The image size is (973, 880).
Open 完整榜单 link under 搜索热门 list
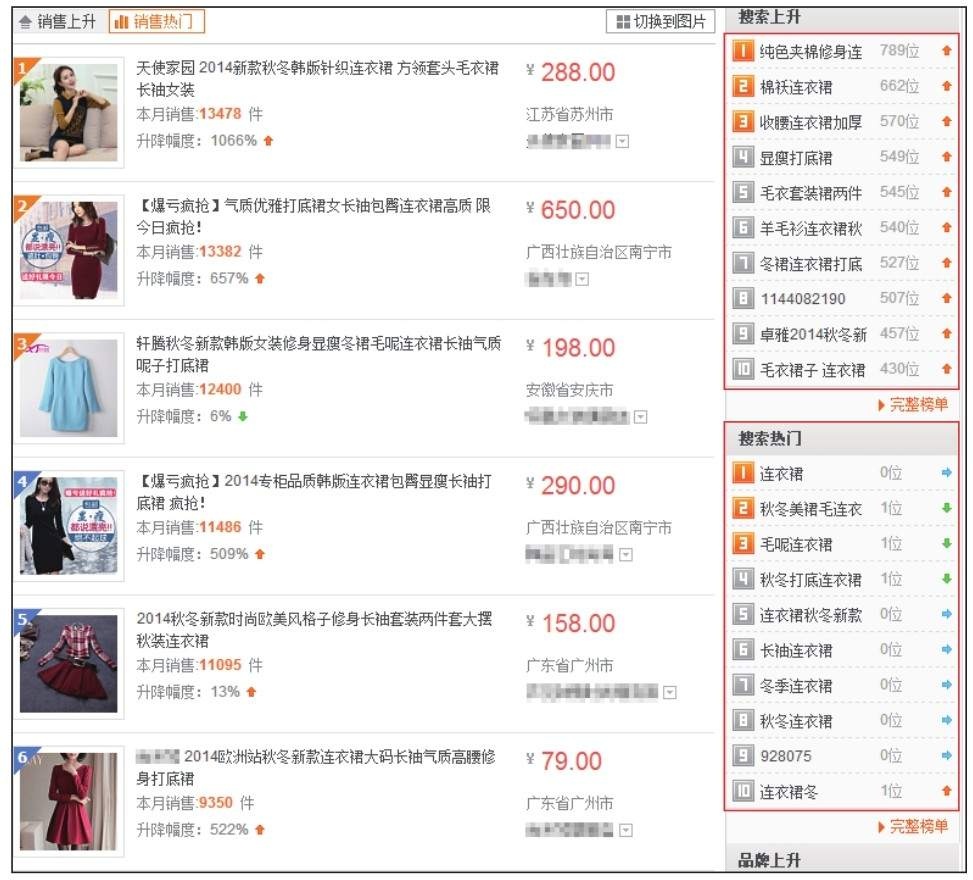(x=912, y=826)
